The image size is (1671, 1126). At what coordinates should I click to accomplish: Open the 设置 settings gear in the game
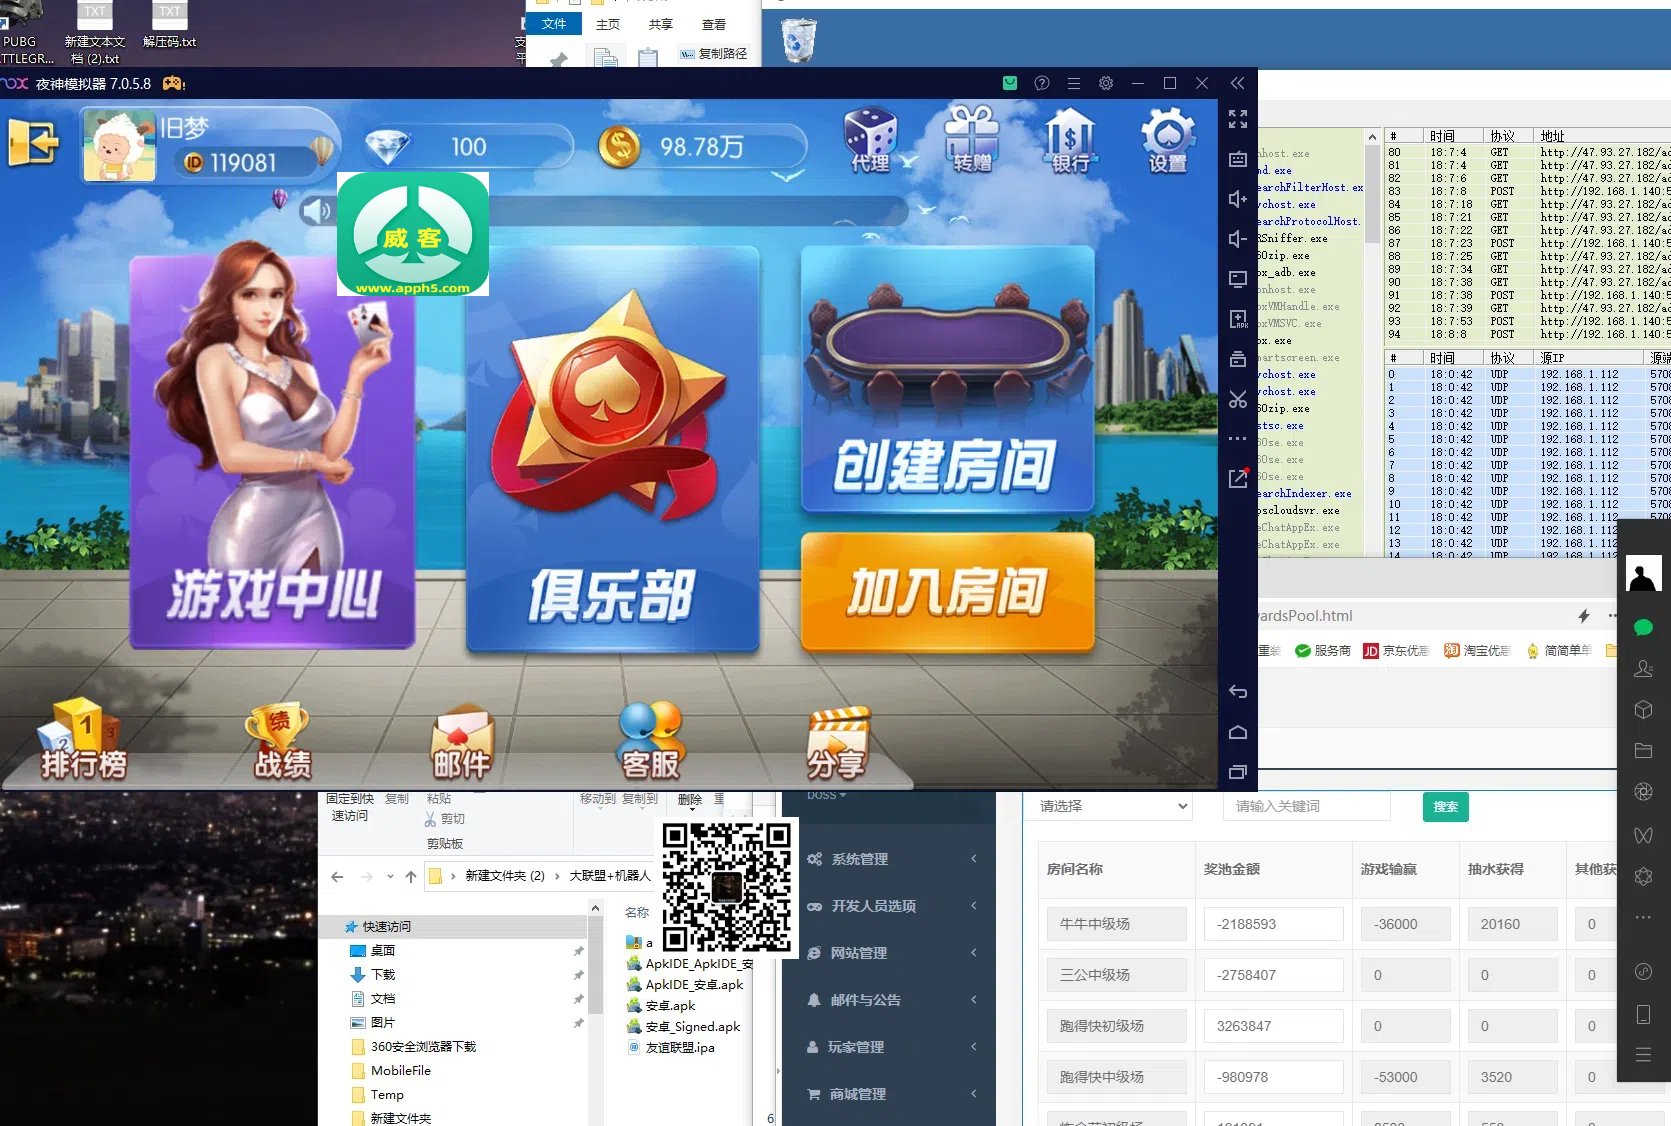click(1168, 142)
